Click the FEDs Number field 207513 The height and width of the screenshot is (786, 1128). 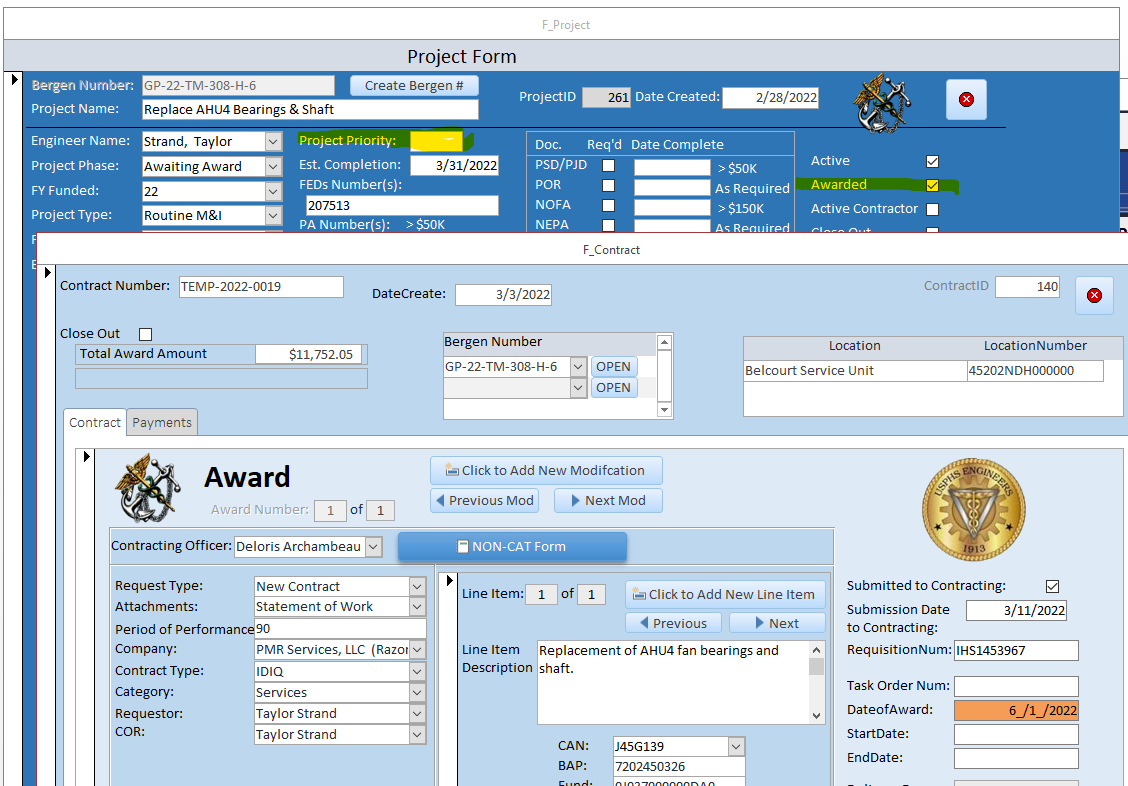(x=402, y=206)
